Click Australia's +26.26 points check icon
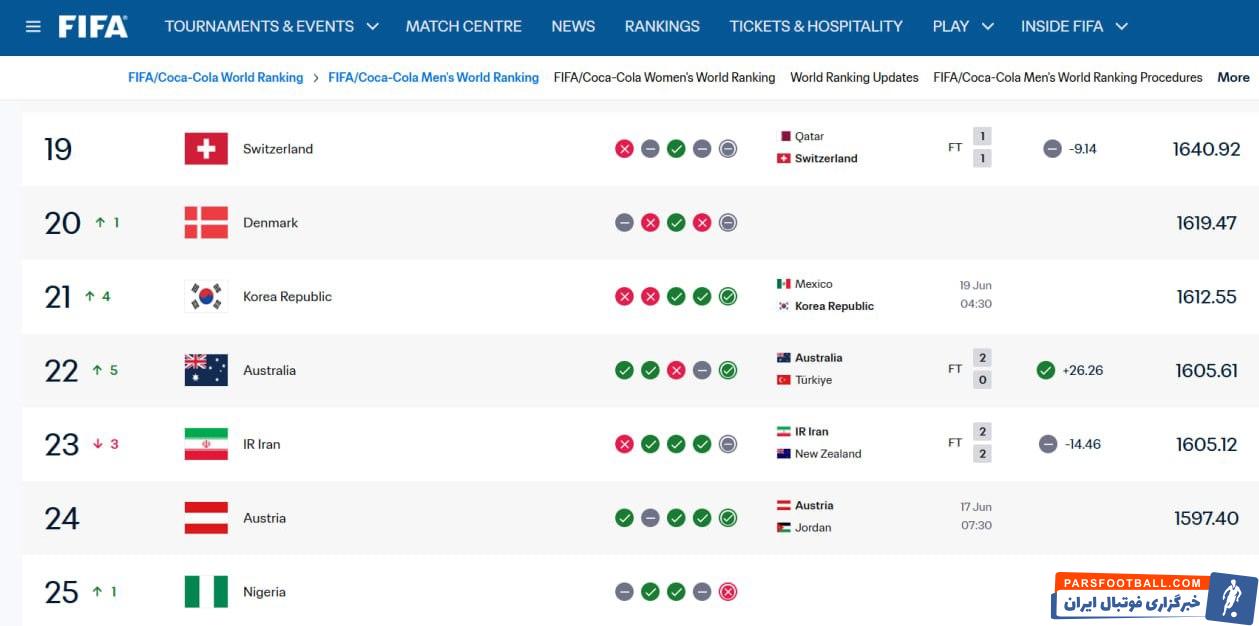1259x626 pixels. pos(1046,370)
